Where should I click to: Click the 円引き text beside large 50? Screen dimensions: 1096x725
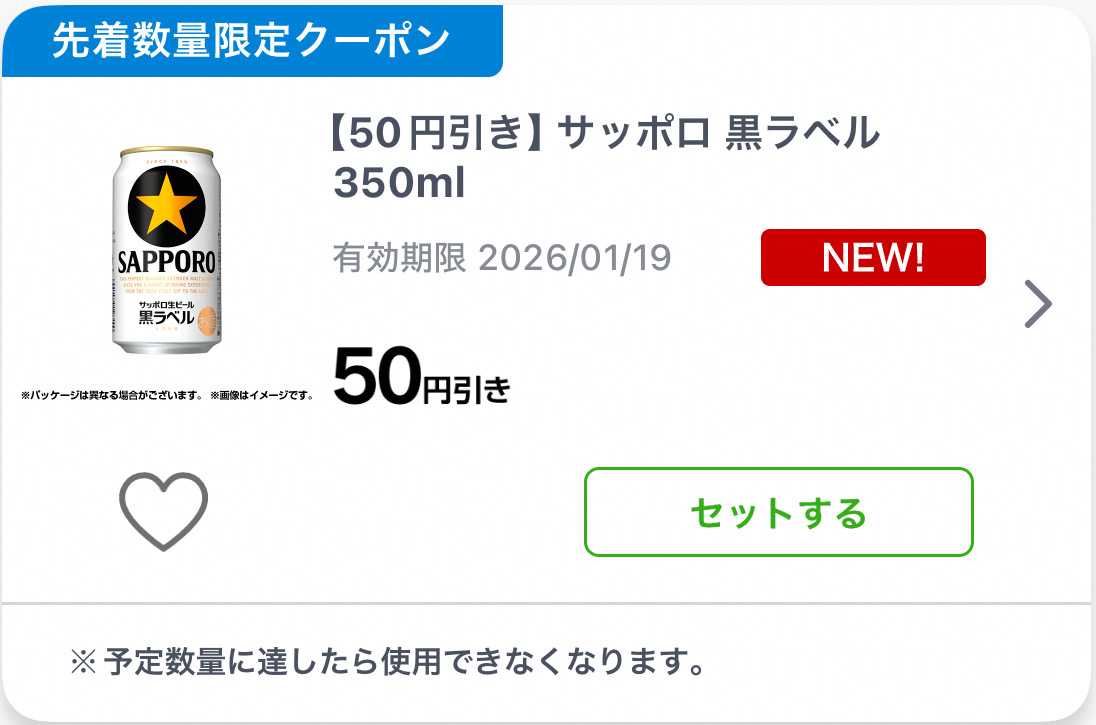(467, 390)
